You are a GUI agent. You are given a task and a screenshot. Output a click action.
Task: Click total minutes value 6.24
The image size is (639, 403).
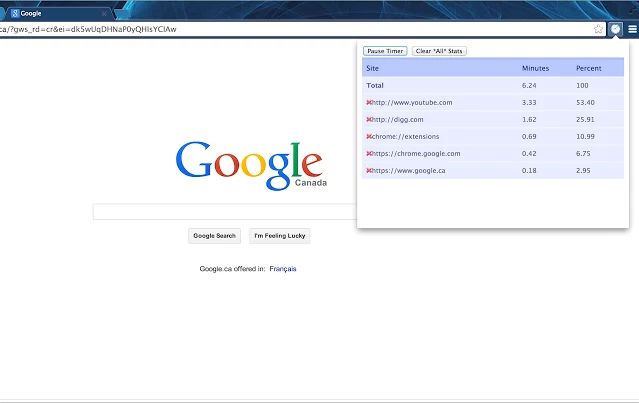[529, 86]
